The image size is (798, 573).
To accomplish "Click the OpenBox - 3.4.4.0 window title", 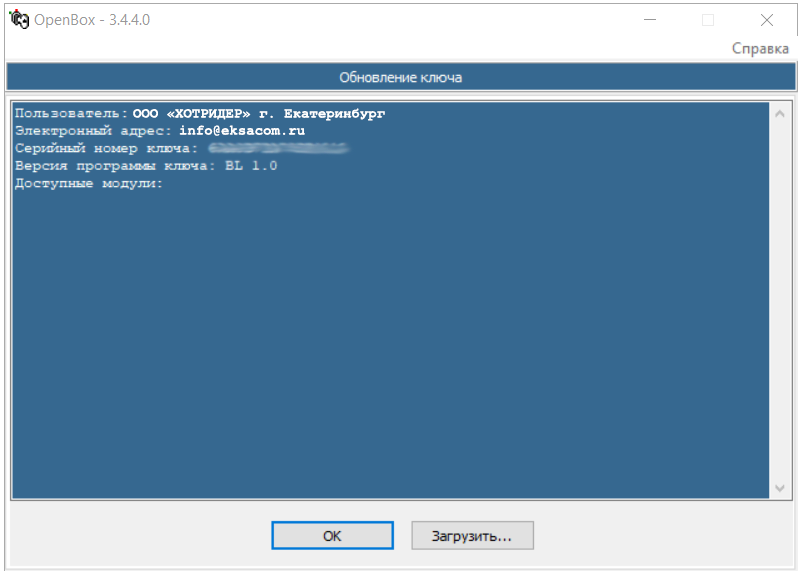I will tap(92, 20).
